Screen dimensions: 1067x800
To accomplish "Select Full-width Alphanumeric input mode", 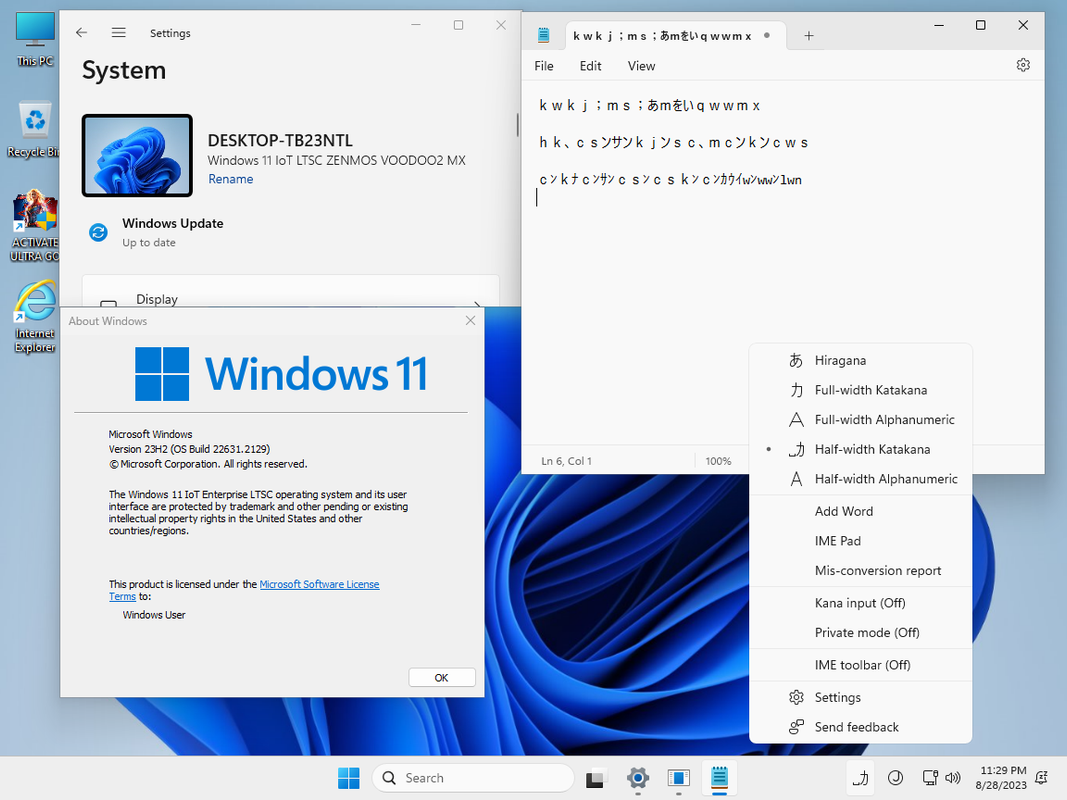I will click(x=860, y=420).
